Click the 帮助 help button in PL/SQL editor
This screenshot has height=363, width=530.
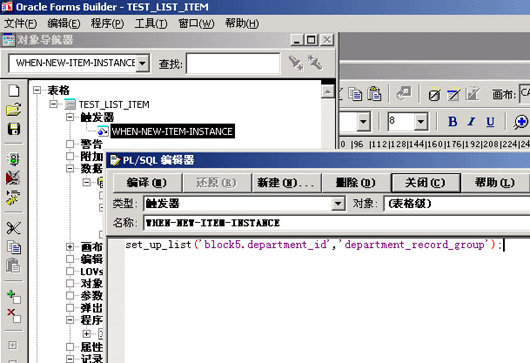495,183
